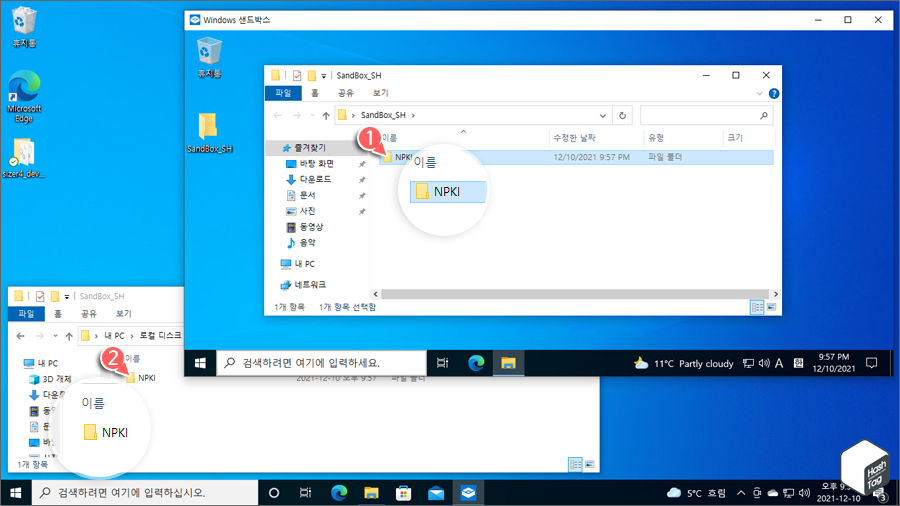Viewport: 900px width, 506px height.
Task: Expand address bar history dropdown in sandbox
Action: pyautogui.click(x=603, y=115)
